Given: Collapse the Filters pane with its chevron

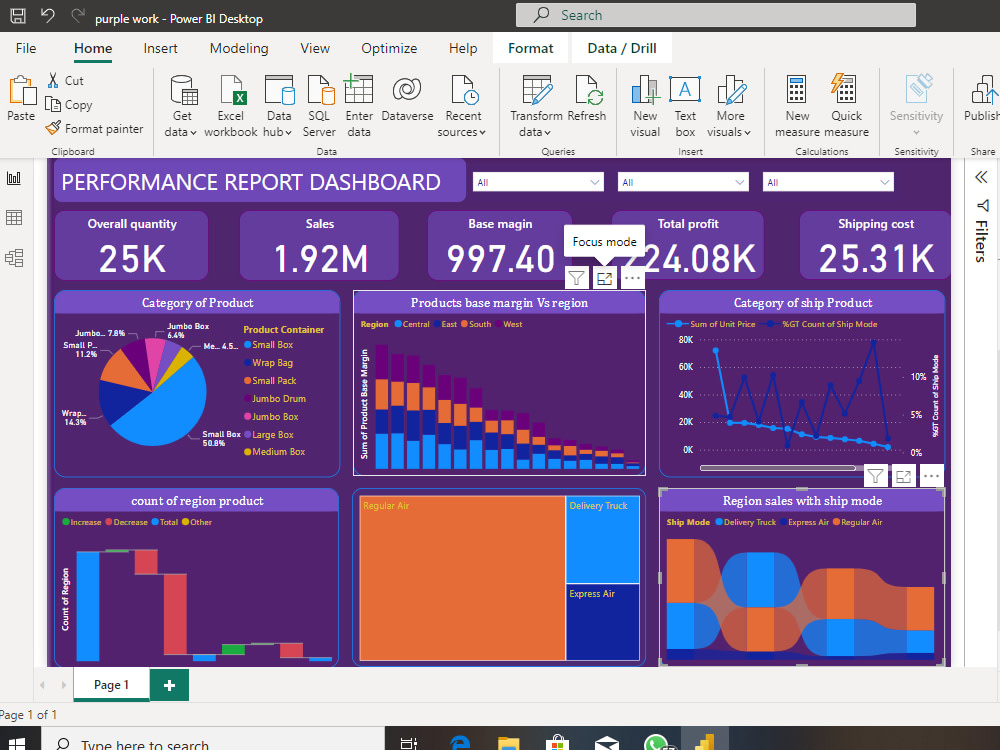Looking at the screenshot, I should [x=981, y=176].
